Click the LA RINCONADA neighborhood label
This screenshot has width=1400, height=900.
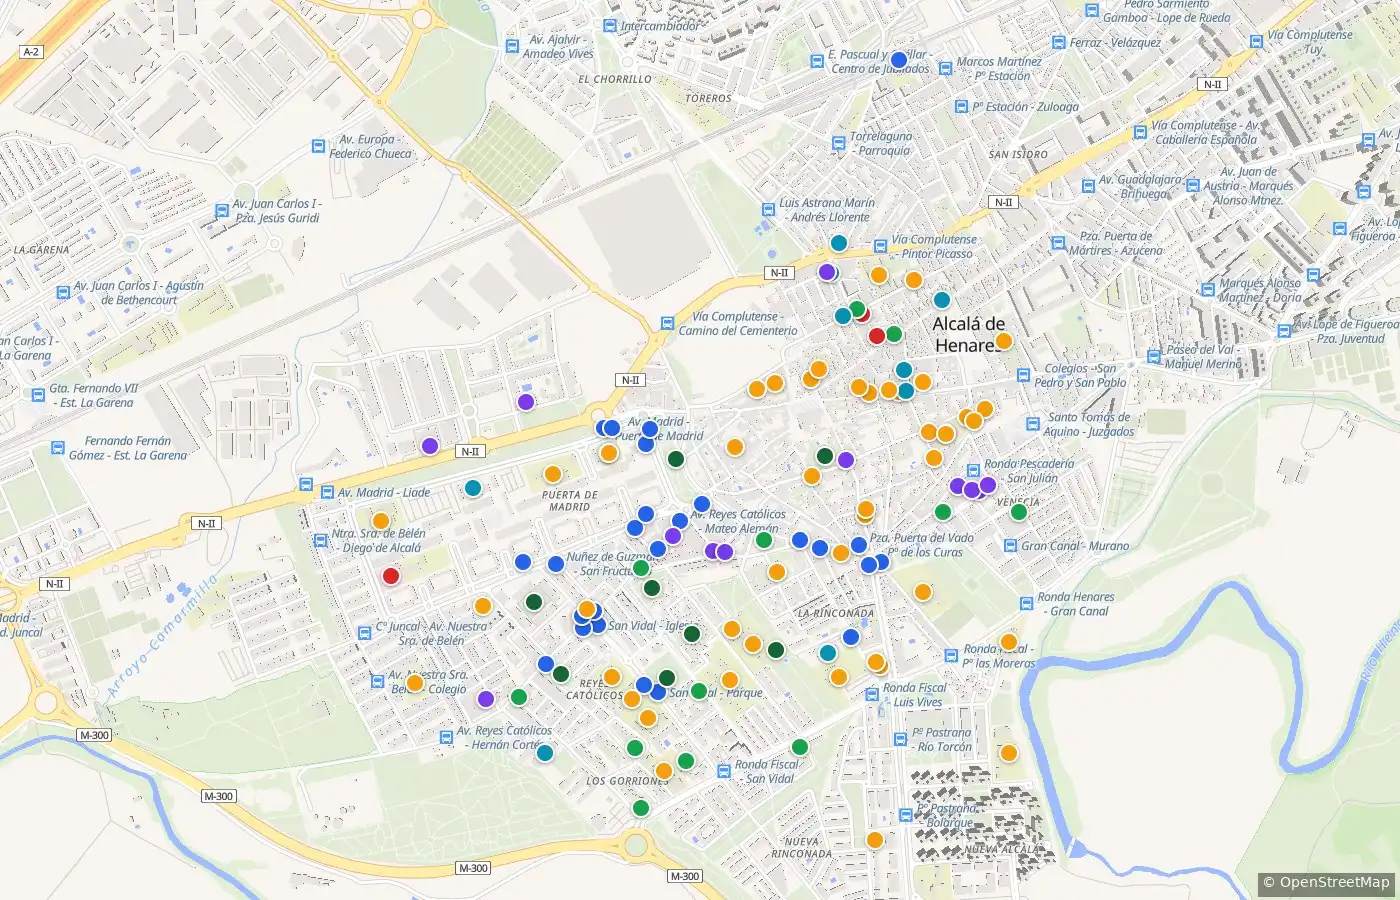[x=836, y=613]
